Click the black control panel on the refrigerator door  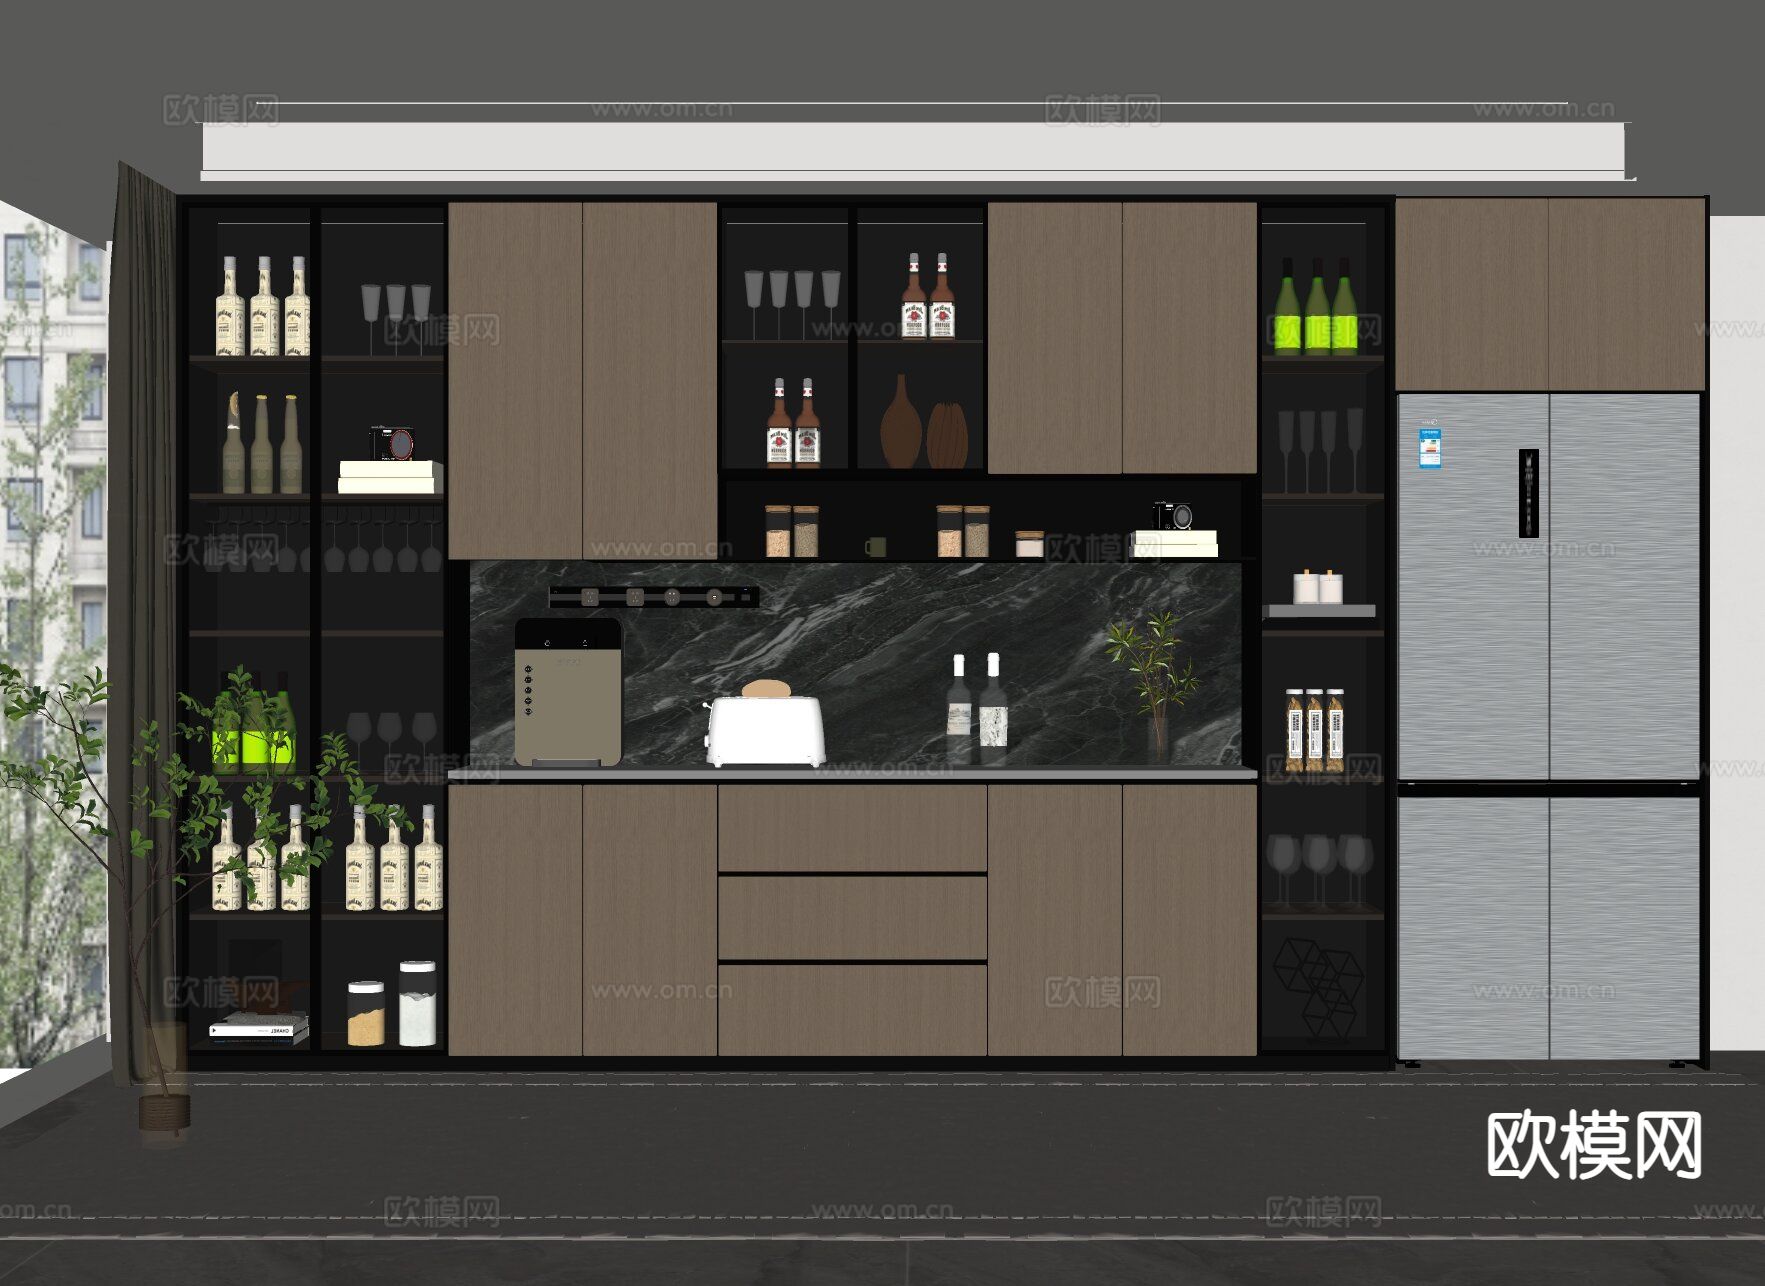point(1528,494)
